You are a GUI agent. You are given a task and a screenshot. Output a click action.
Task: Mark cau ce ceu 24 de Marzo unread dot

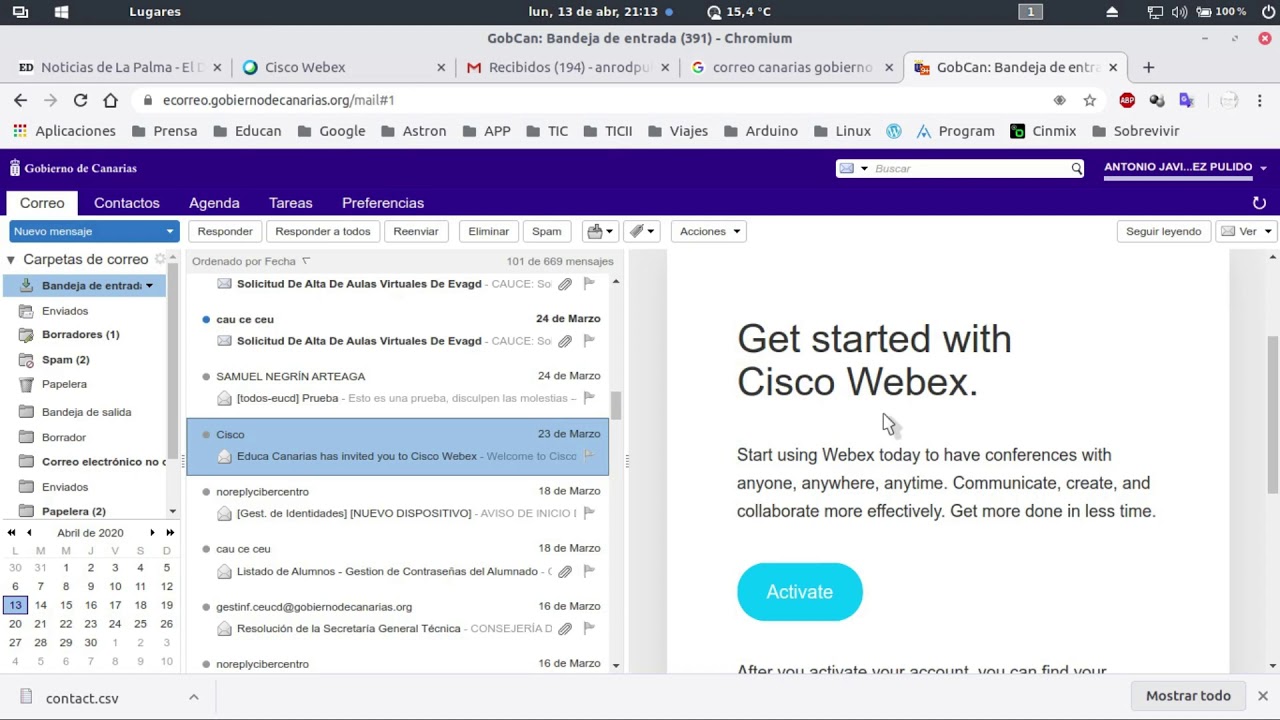206,319
